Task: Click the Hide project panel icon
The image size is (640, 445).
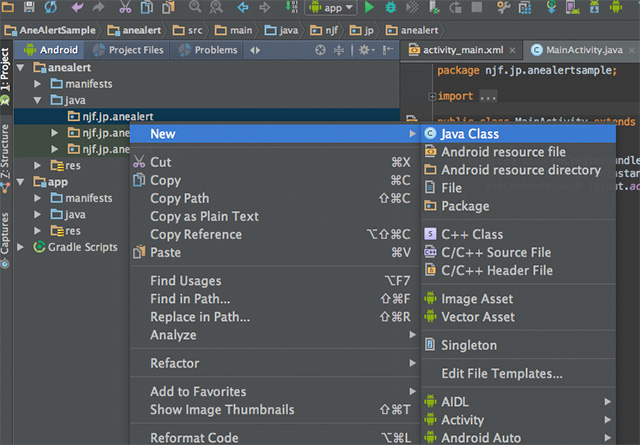Action: pyautogui.click(x=387, y=50)
